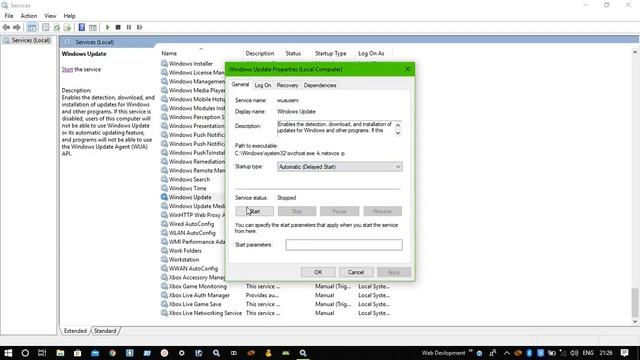The width and height of the screenshot is (640, 360).
Task: Open the Windows Start menu
Action: pos(8,353)
